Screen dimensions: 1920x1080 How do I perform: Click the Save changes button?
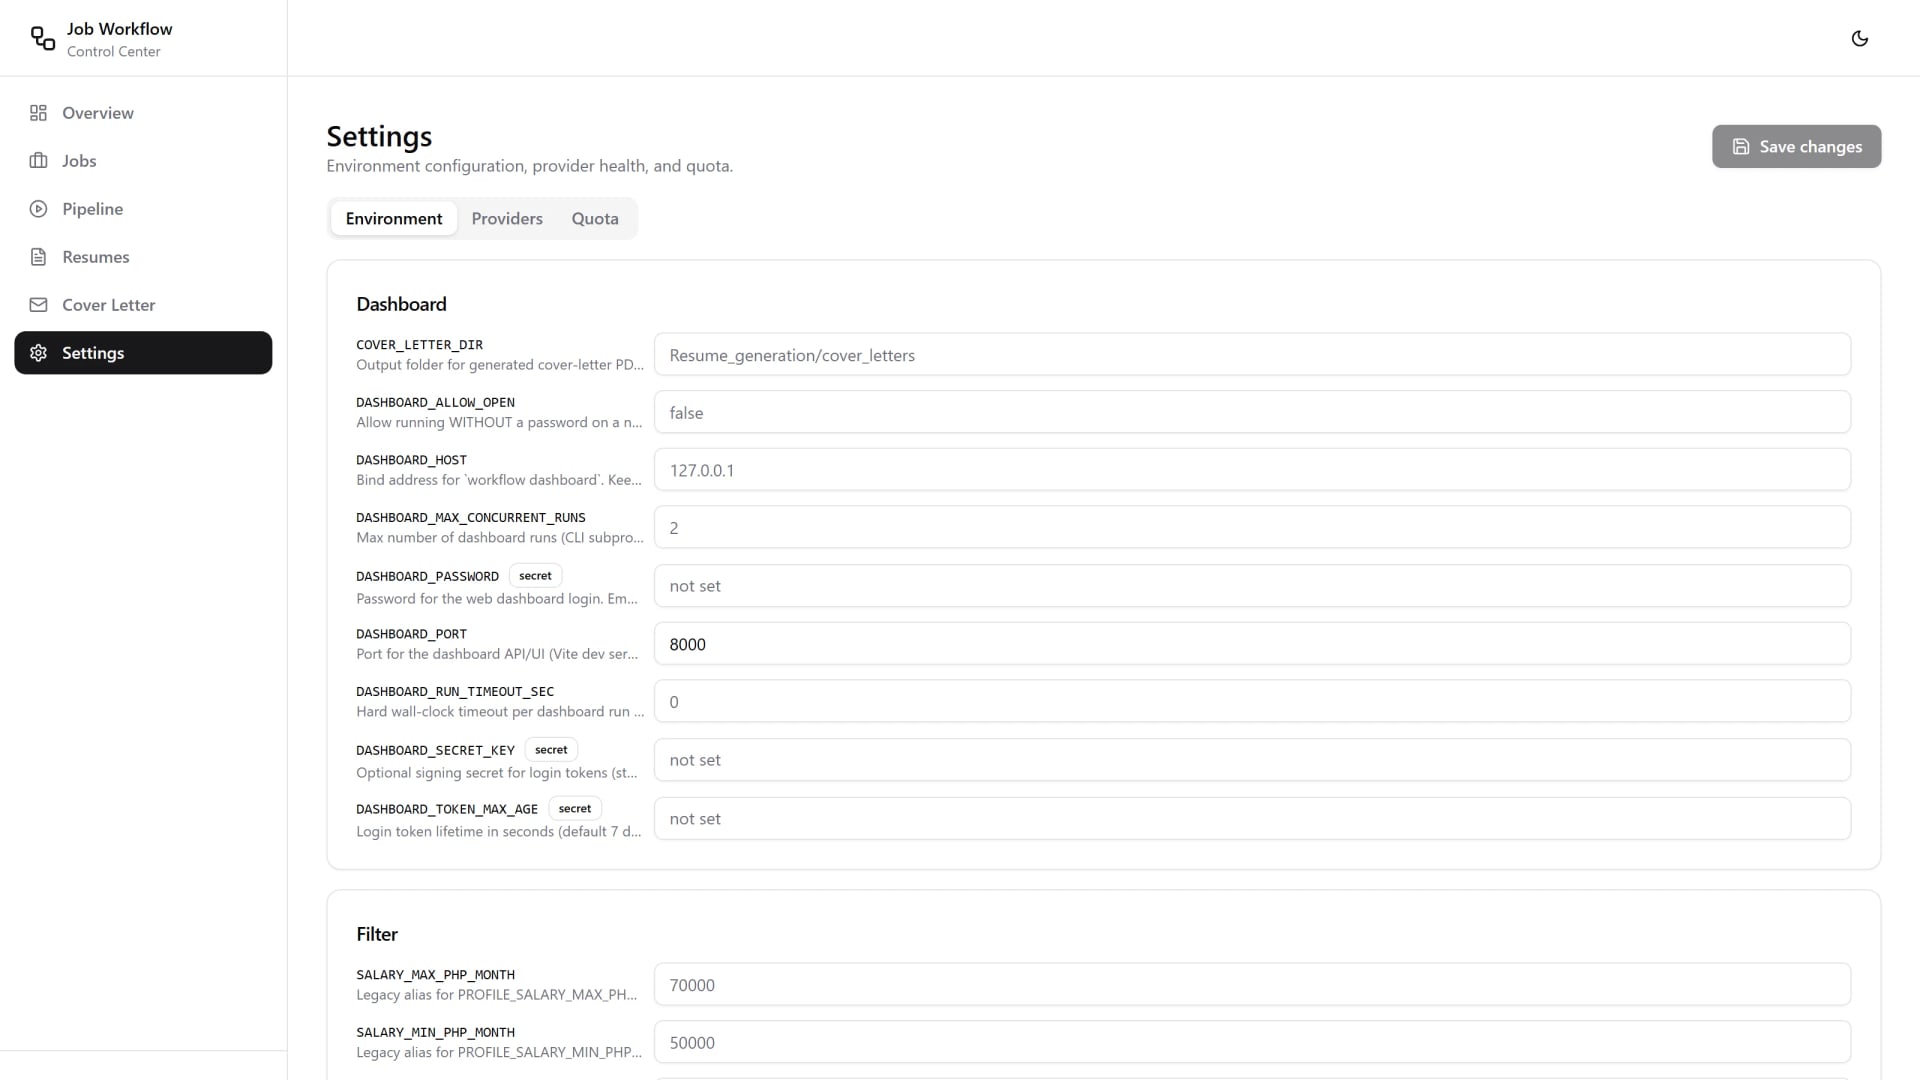[1796, 147]
